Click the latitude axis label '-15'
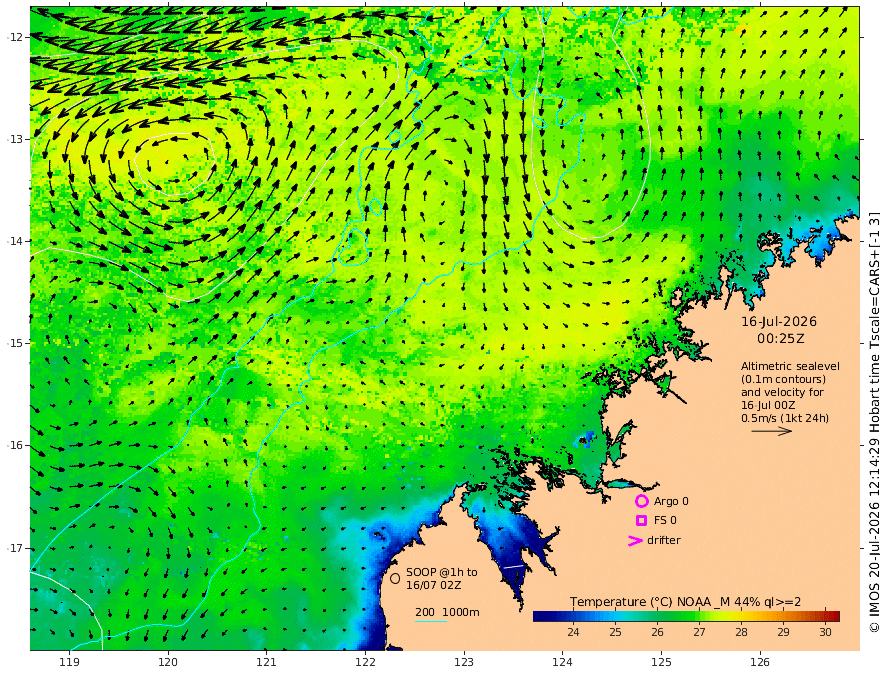The width and height of the screenshot is (880, 680). pyautogui.click(x=15, y=343)
